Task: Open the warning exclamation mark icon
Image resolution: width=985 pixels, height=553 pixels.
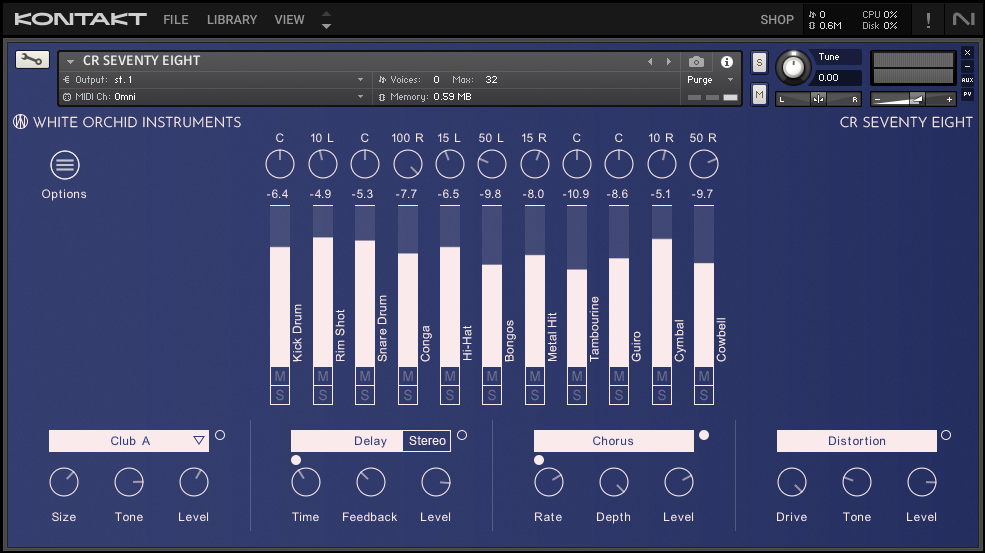Action: 928,20
